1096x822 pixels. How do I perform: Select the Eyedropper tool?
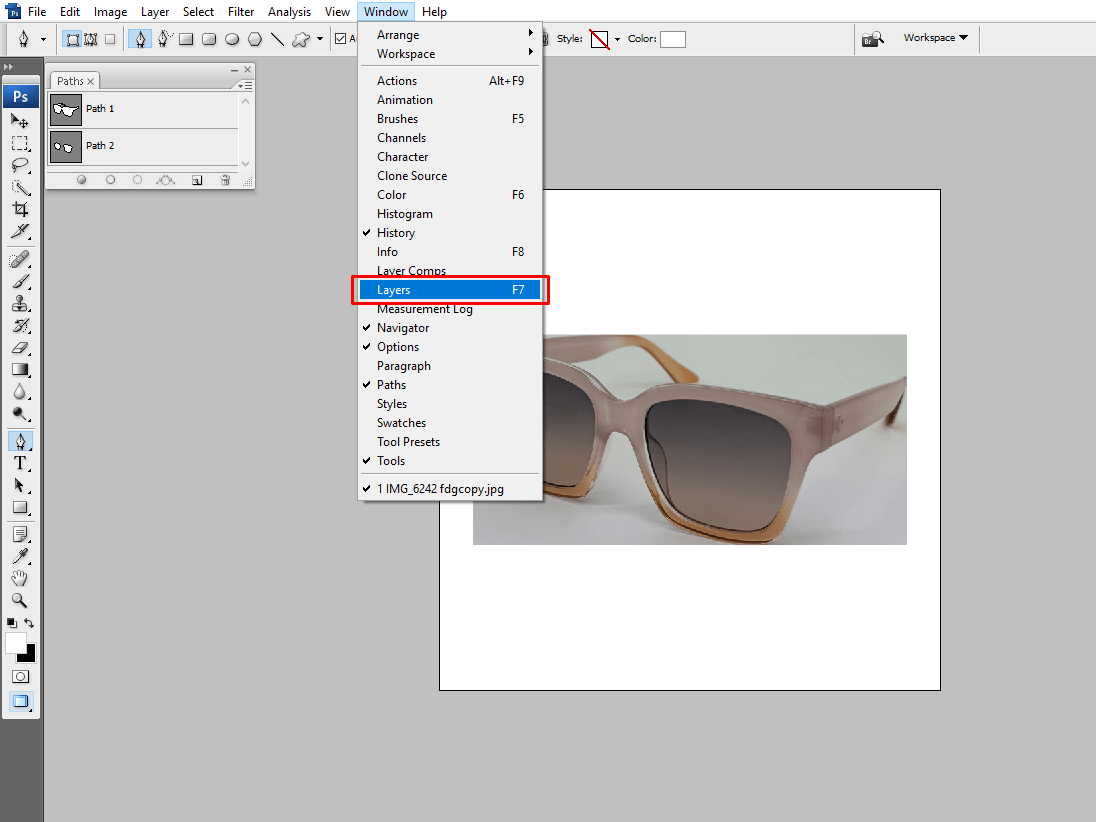[20, 555]
